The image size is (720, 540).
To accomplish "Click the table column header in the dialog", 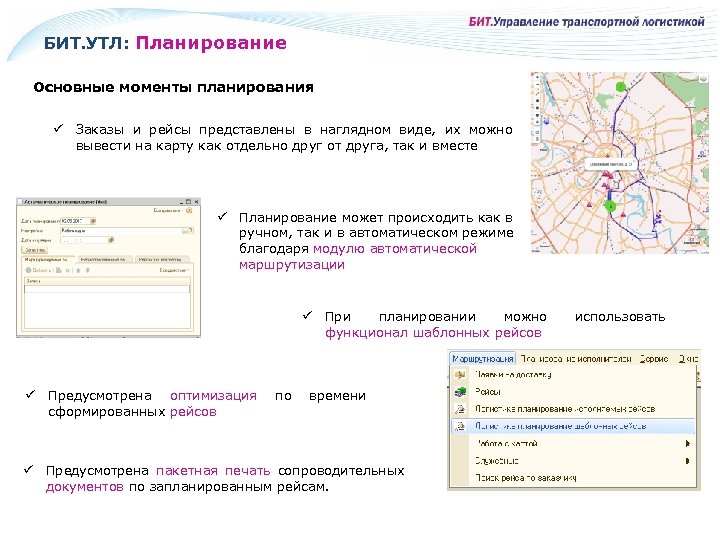I will pyautogui.click(x=107, y=281).
